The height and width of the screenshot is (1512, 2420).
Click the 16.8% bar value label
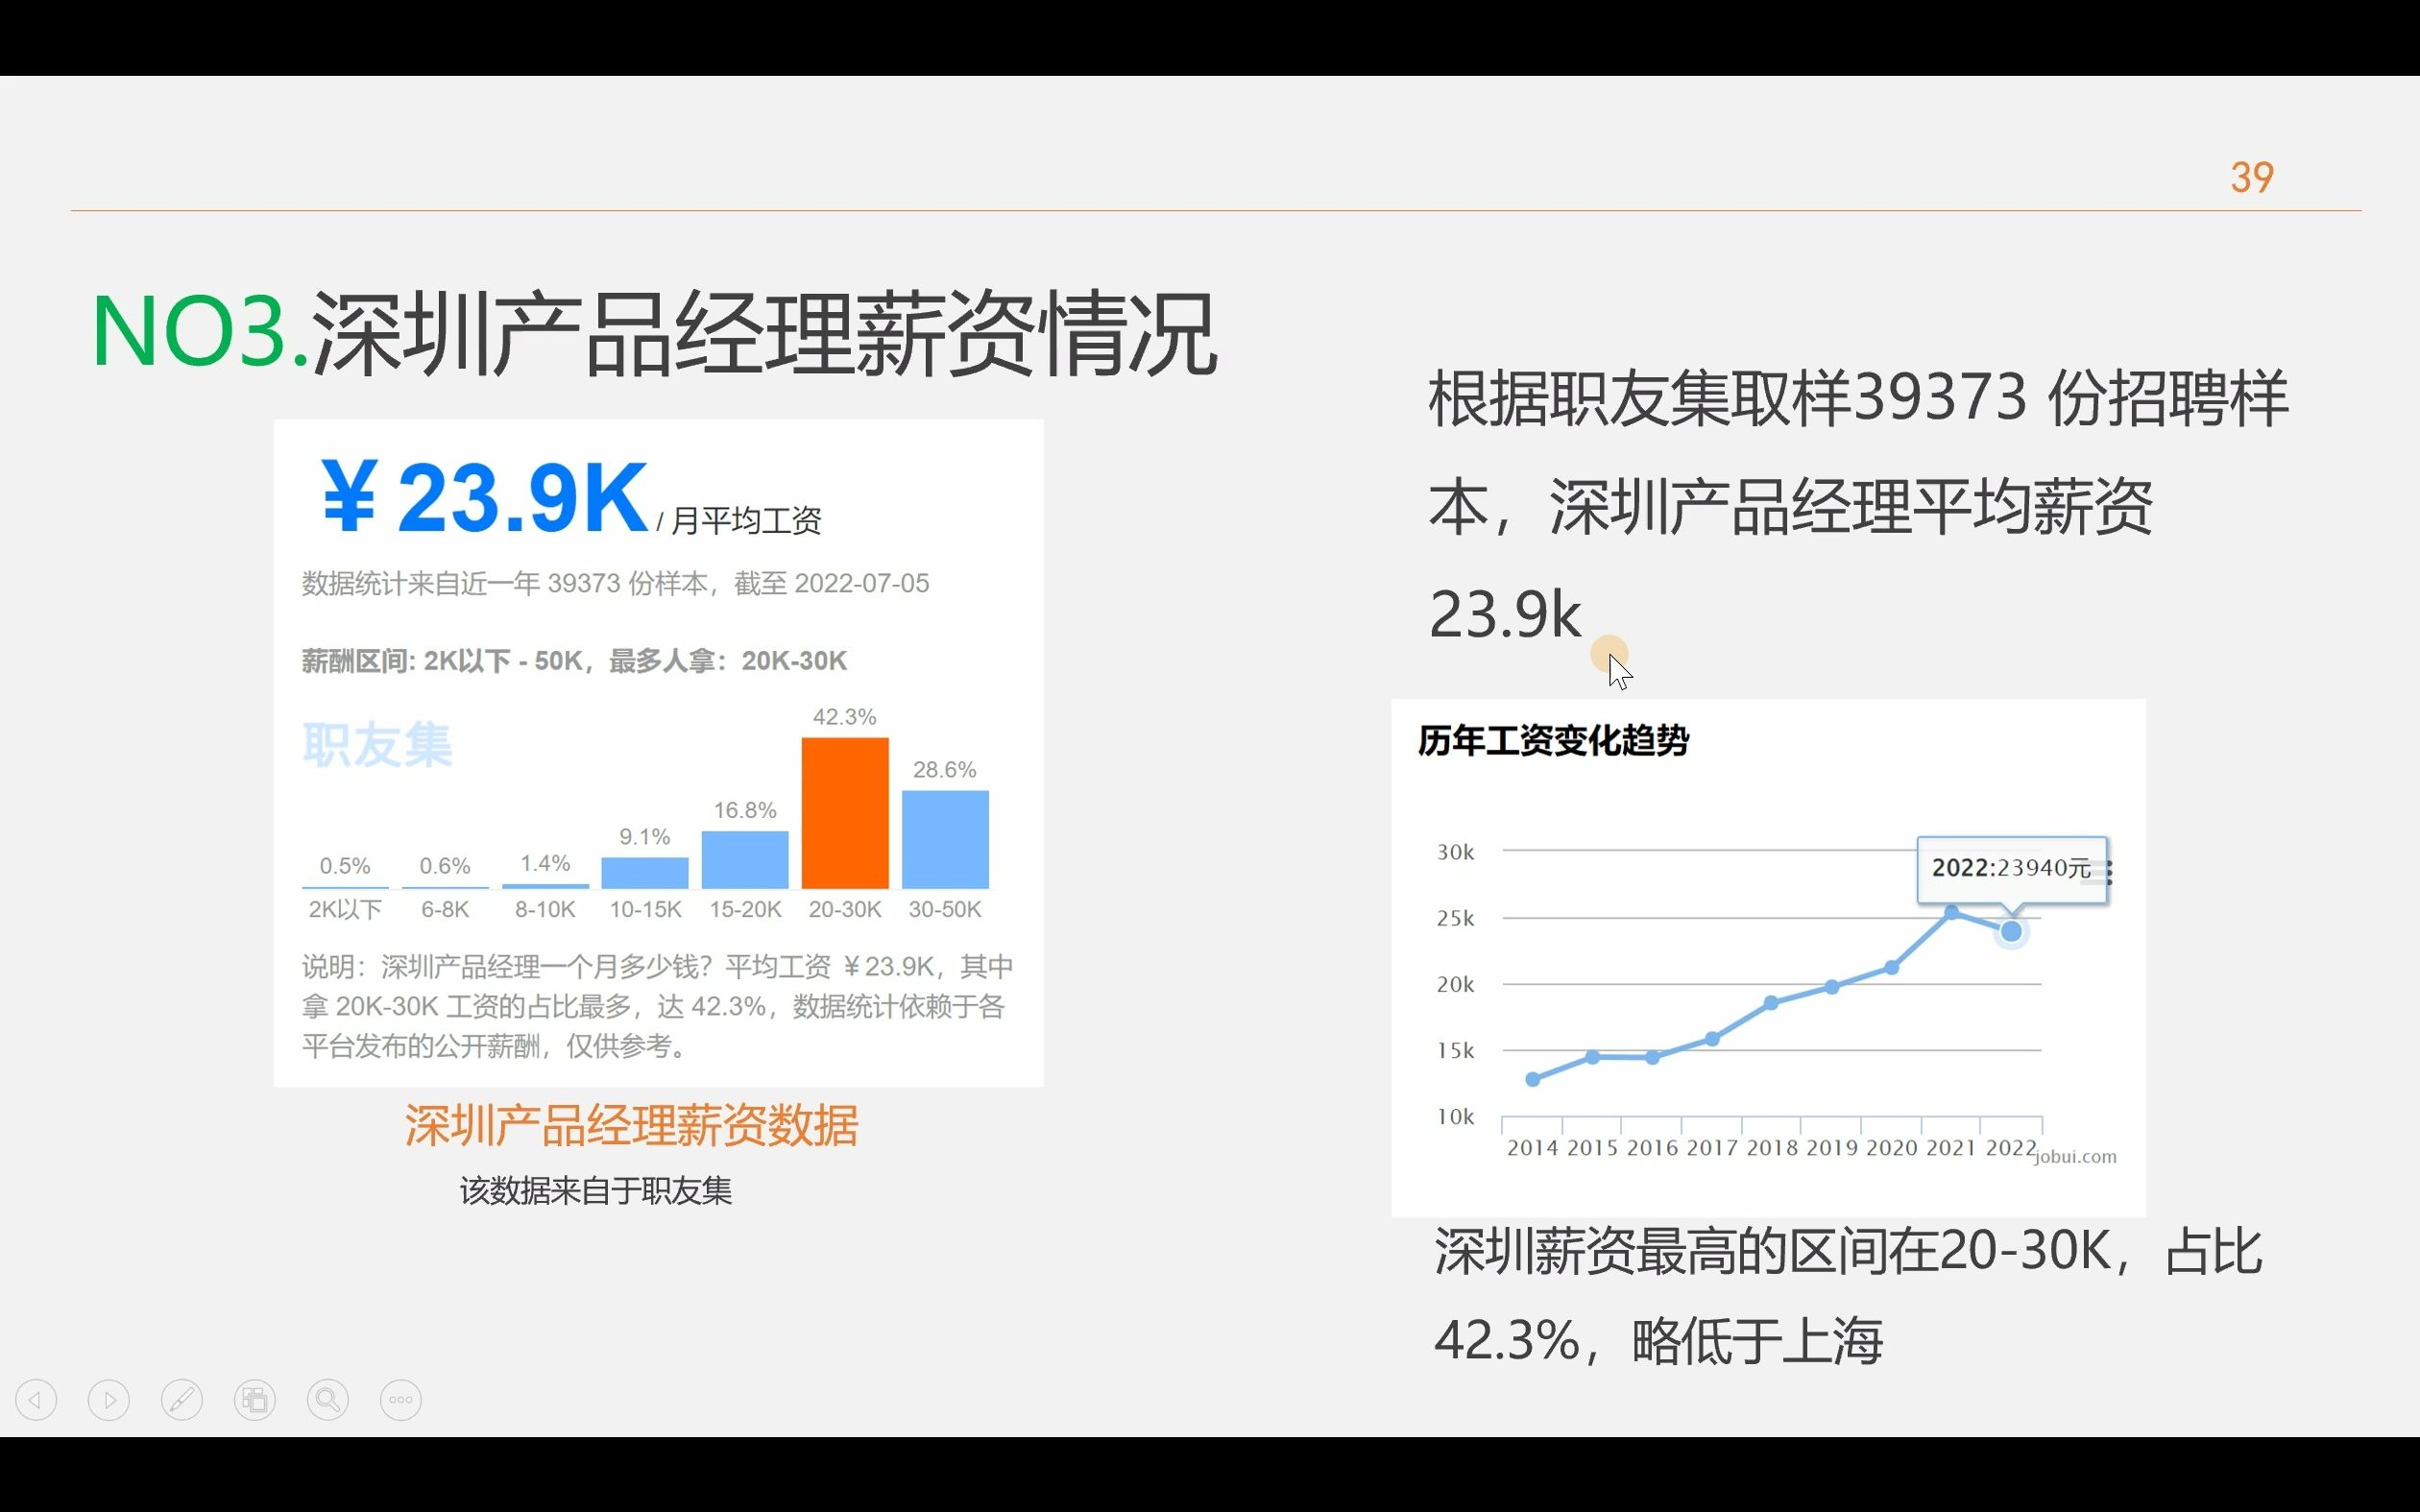tap(745, 810)
